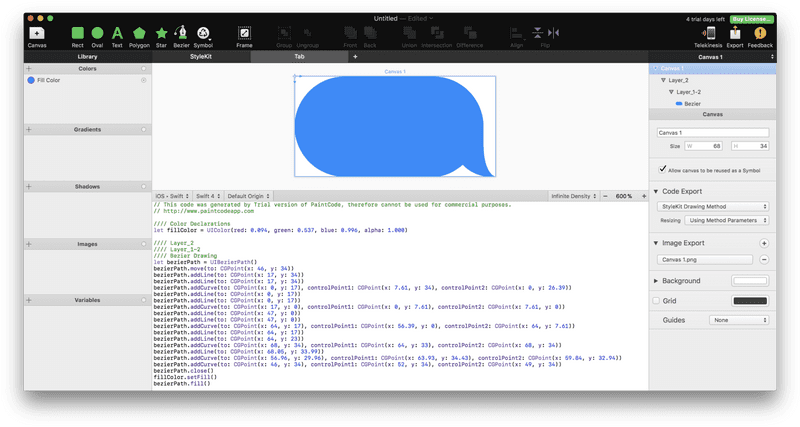The height and width of the screenshot is (427, 800).
Task: Collapse the Layer_2 tree item
Action: 663,79
